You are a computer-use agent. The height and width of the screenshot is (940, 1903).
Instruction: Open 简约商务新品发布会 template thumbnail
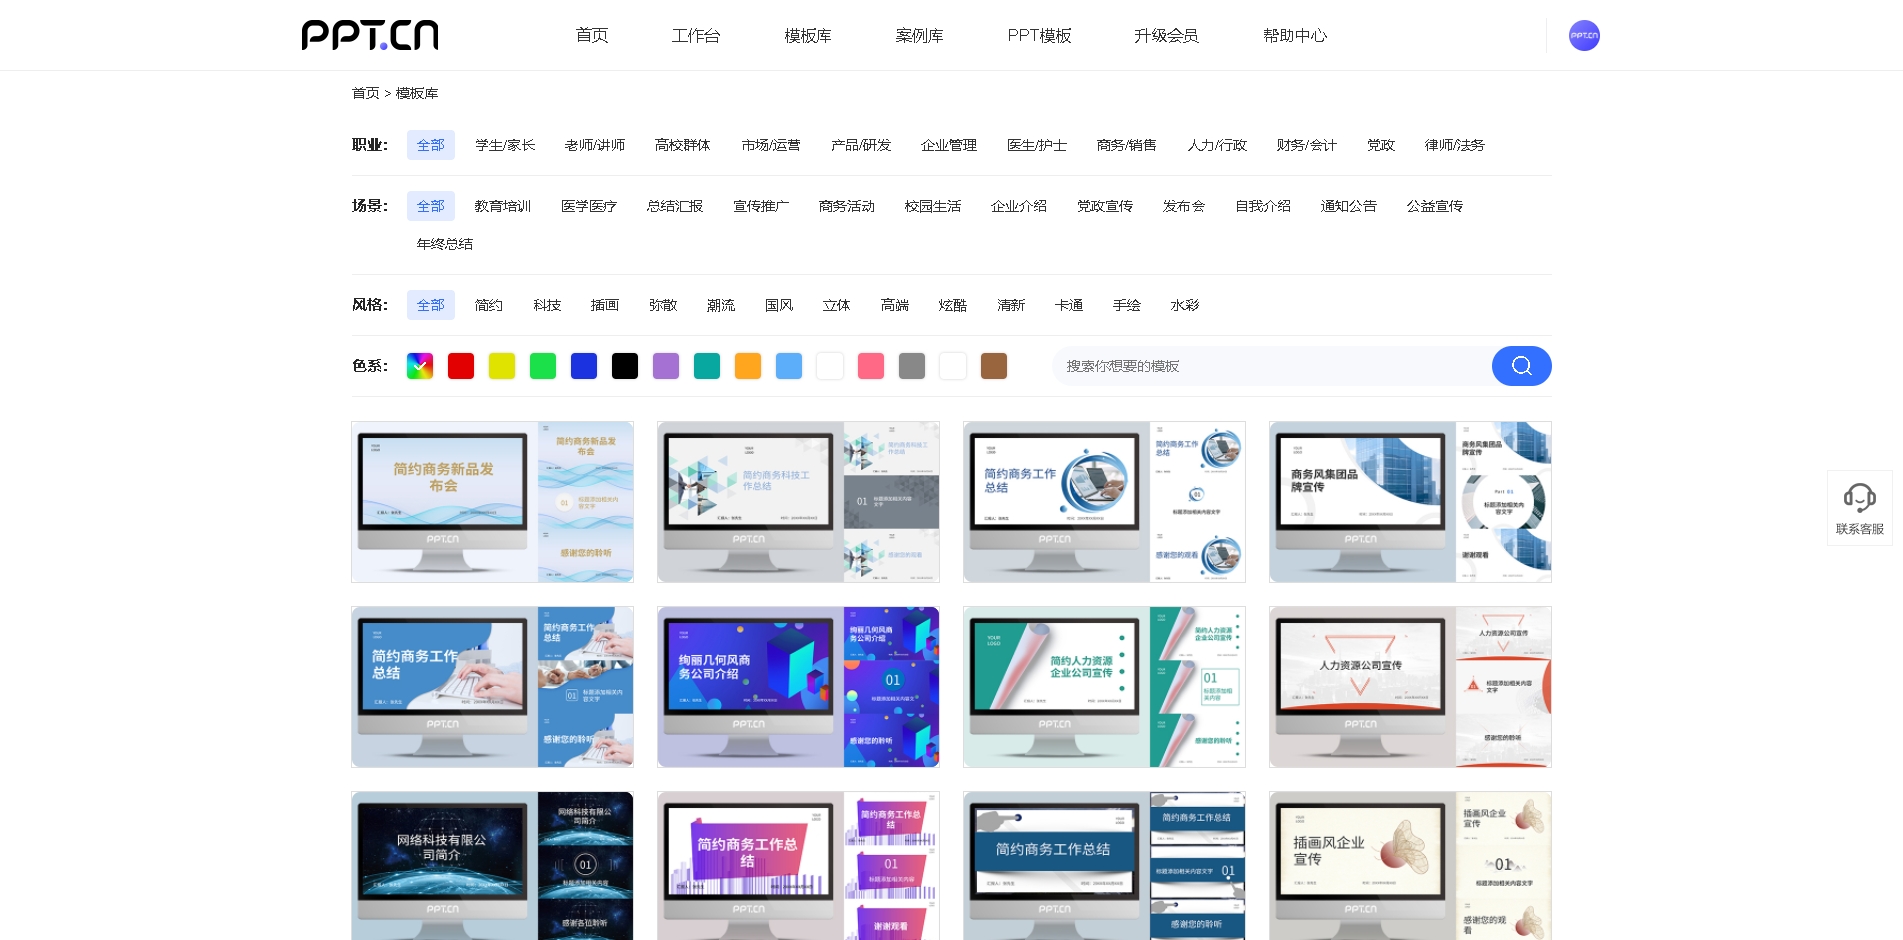tap(492, 502)
